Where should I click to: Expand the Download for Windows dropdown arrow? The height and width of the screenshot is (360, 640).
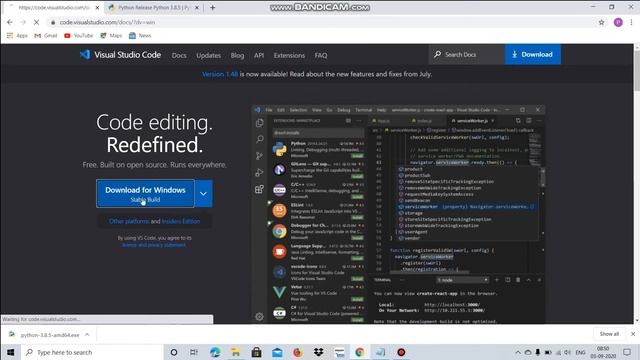point(203,193)
